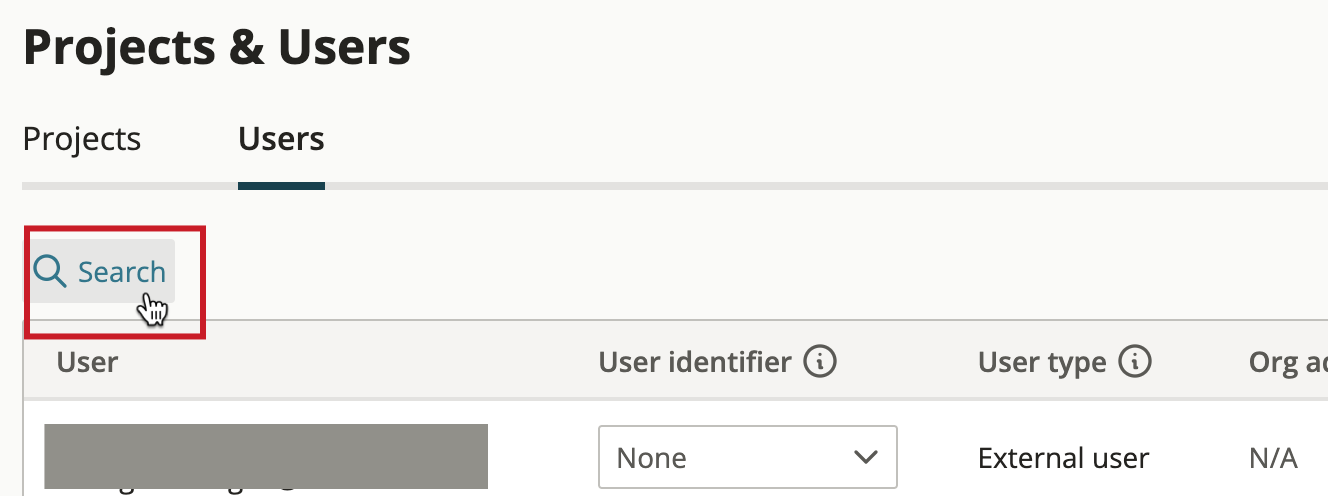Screen dimensions: 1328x496
Task: Select the External user cell
Action: [x=1064, y=458]
